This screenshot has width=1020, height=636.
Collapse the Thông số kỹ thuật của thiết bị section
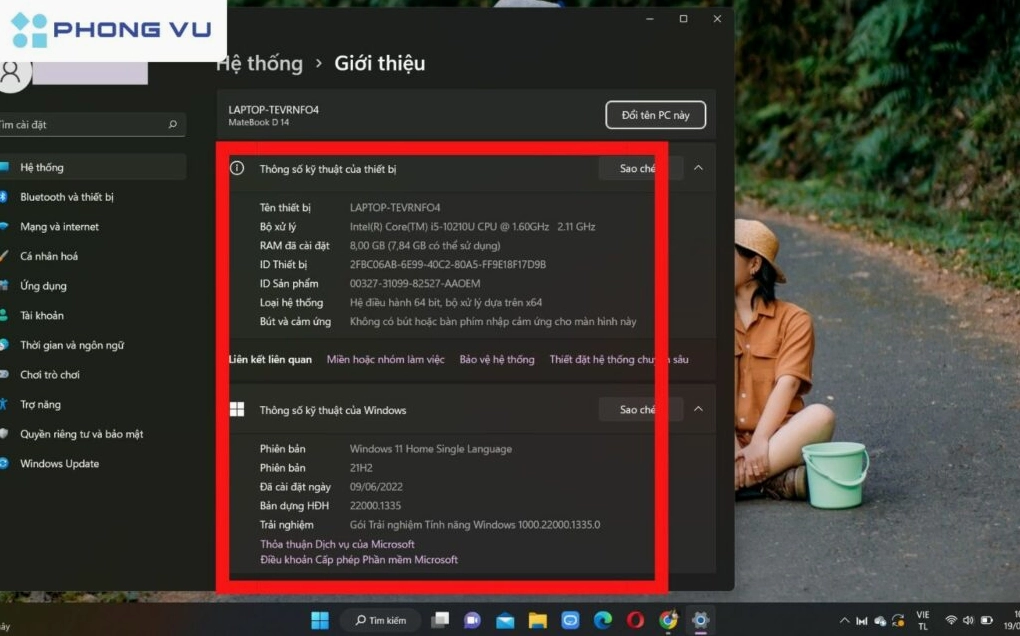coord(698,168)
